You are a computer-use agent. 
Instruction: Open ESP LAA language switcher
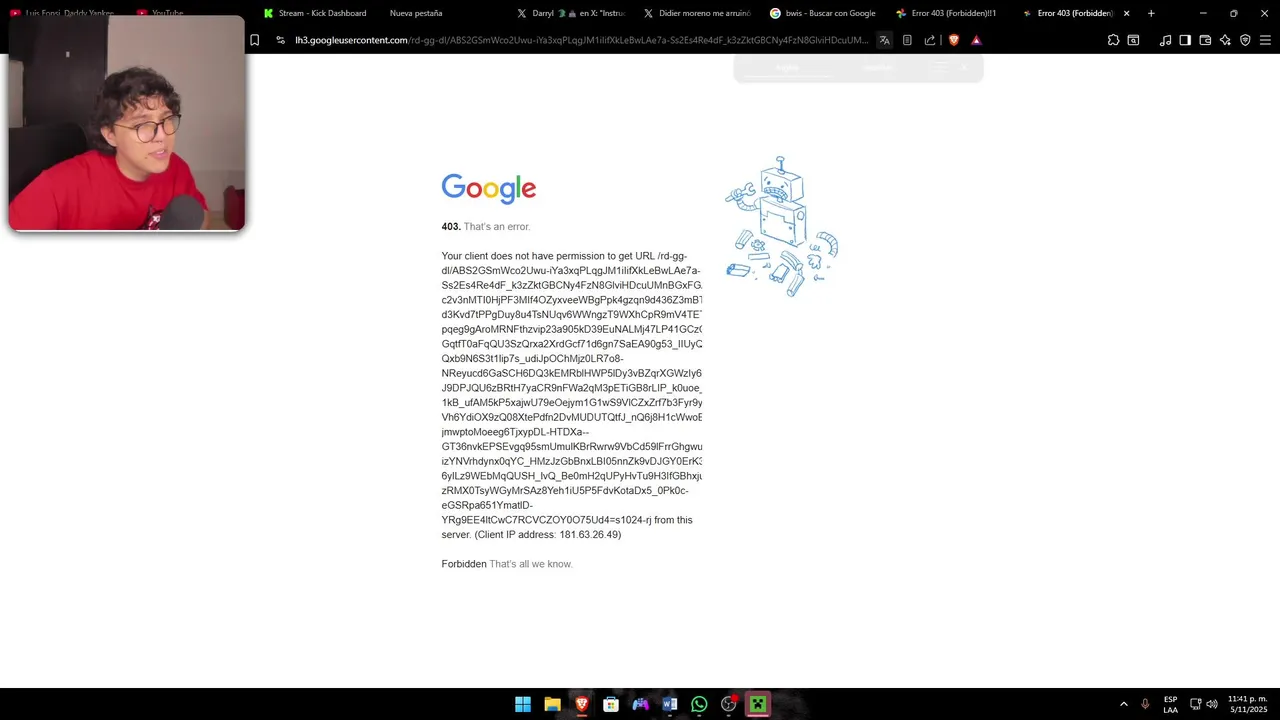tap(1170, 704)
